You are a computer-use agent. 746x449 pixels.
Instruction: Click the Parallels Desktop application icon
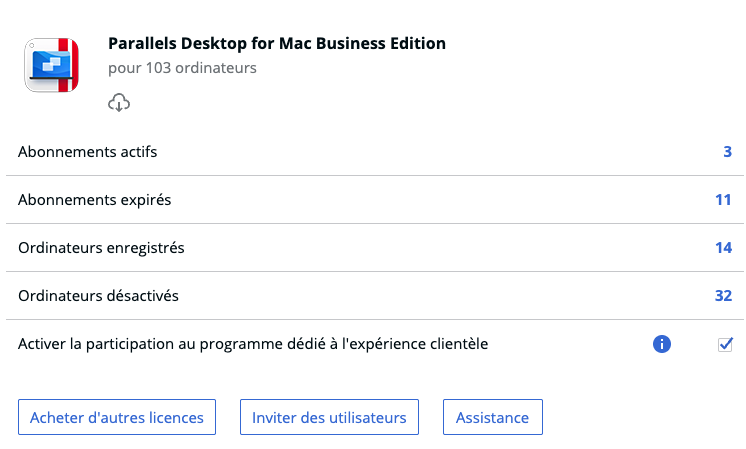pyautogui.click(x=52, y=65)
